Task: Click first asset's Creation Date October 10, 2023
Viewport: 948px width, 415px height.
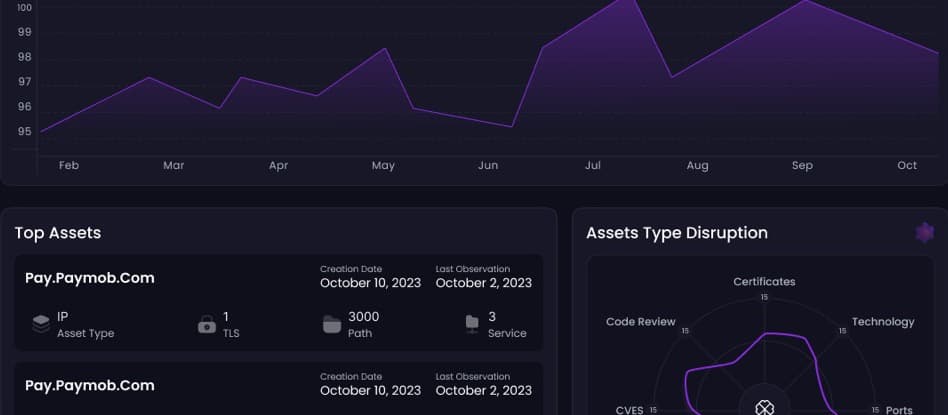Action: pyautogui.click(x=371, y=283)
